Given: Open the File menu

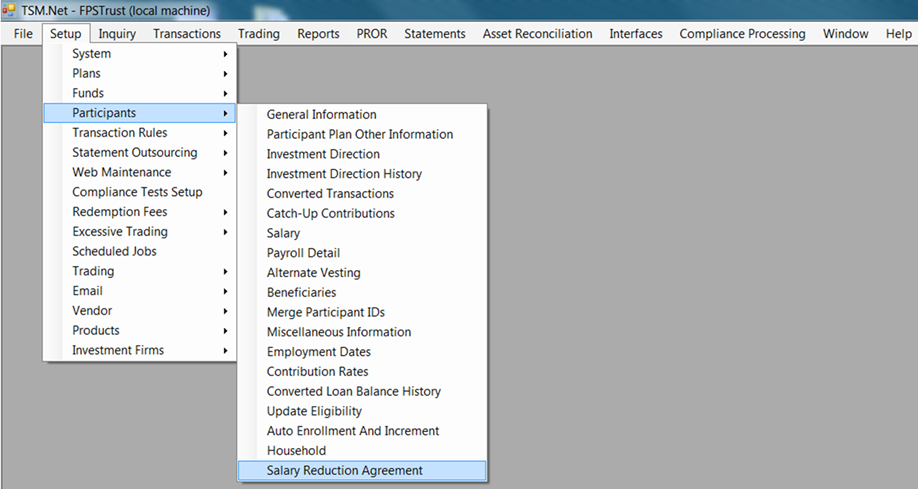Looking at the screenshot, I should click(x=23, y=34).
